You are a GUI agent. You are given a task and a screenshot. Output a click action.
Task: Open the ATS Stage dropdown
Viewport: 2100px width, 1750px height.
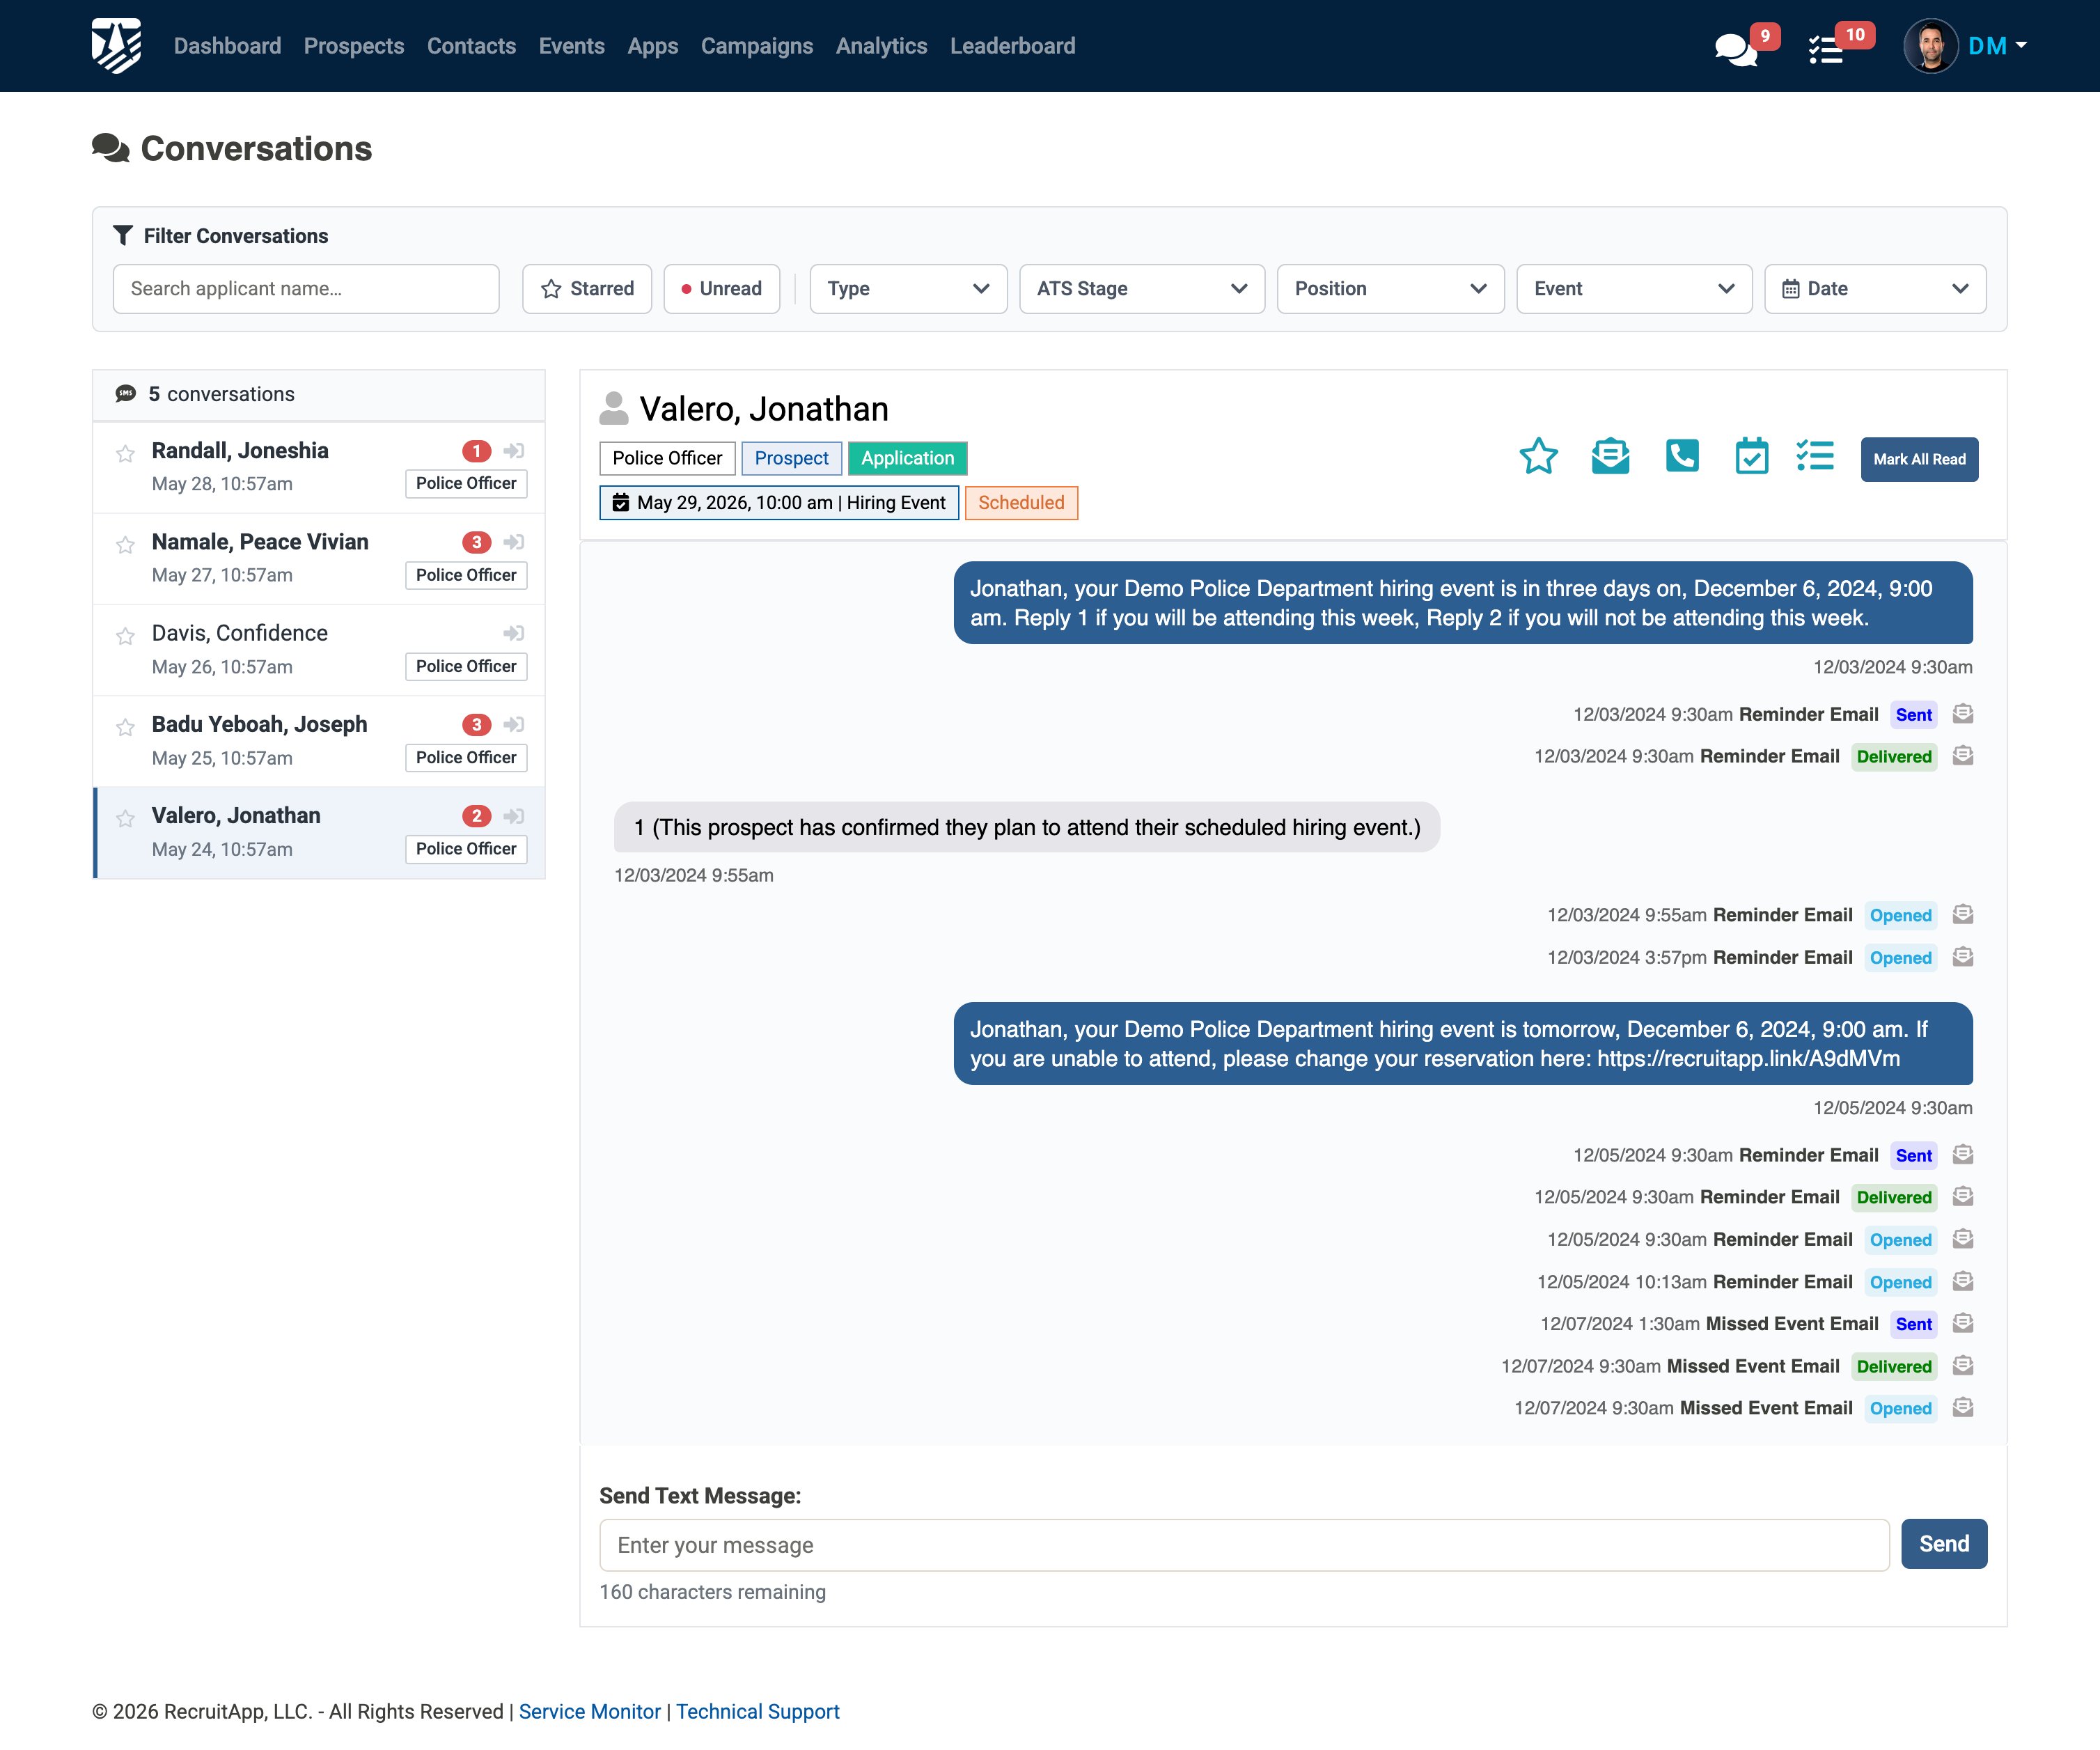pyautogui.click(x=1142, y=289)
